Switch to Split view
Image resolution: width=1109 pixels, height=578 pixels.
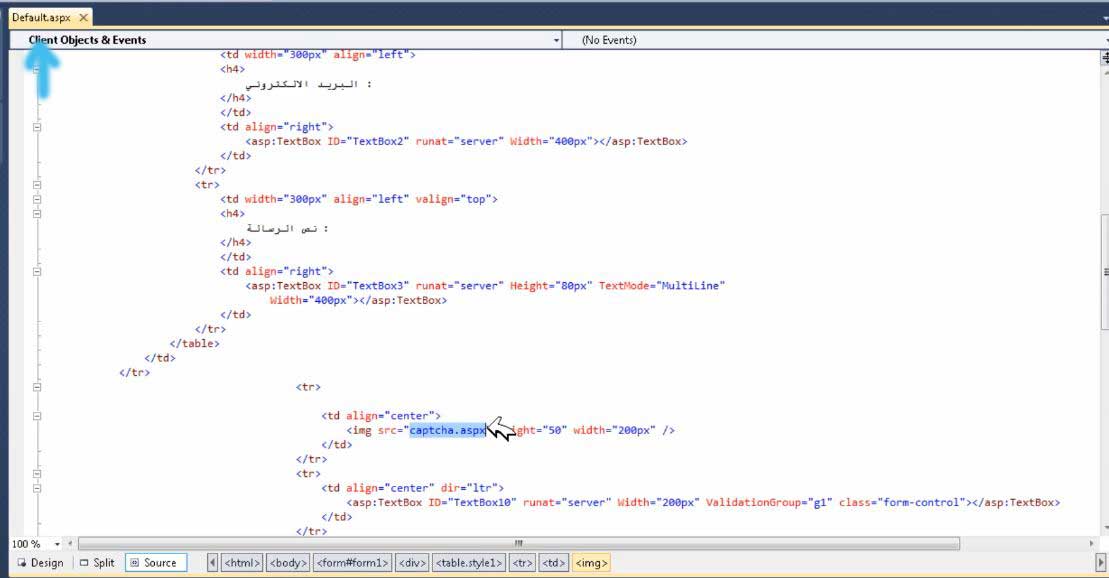click(97, 563)
